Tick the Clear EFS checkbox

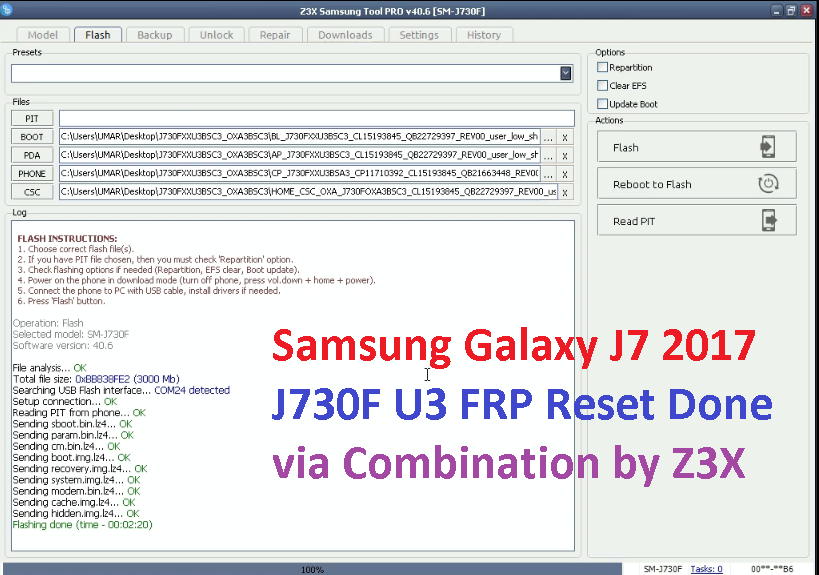603,86
